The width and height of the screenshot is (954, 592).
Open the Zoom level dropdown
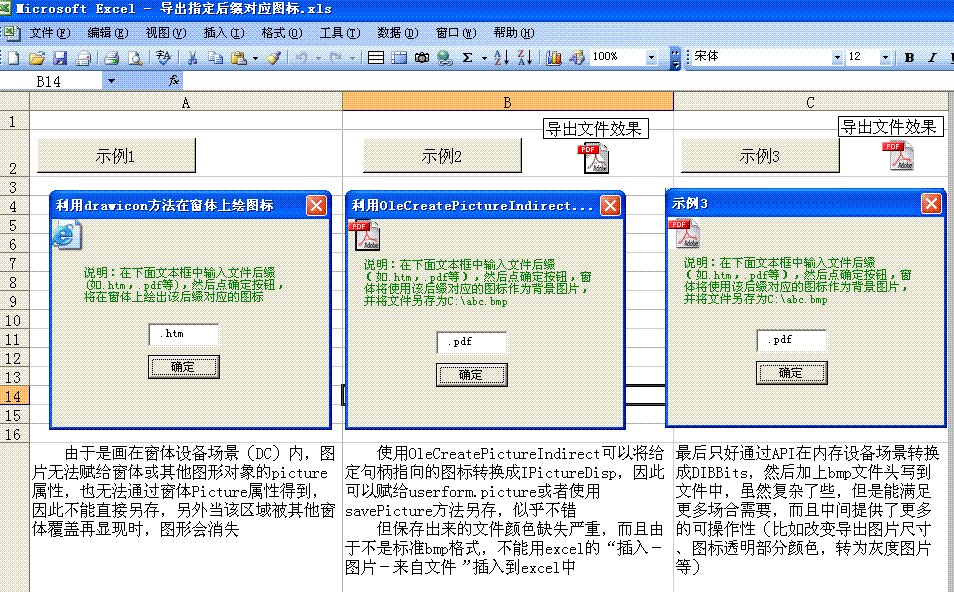[x=650, y=57]
